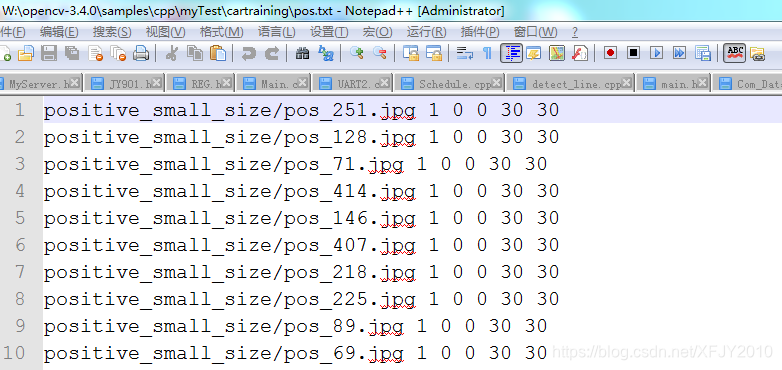Click the Save file toolbar icon
This screenshot has height=370, width=782.
pos(48,53)
